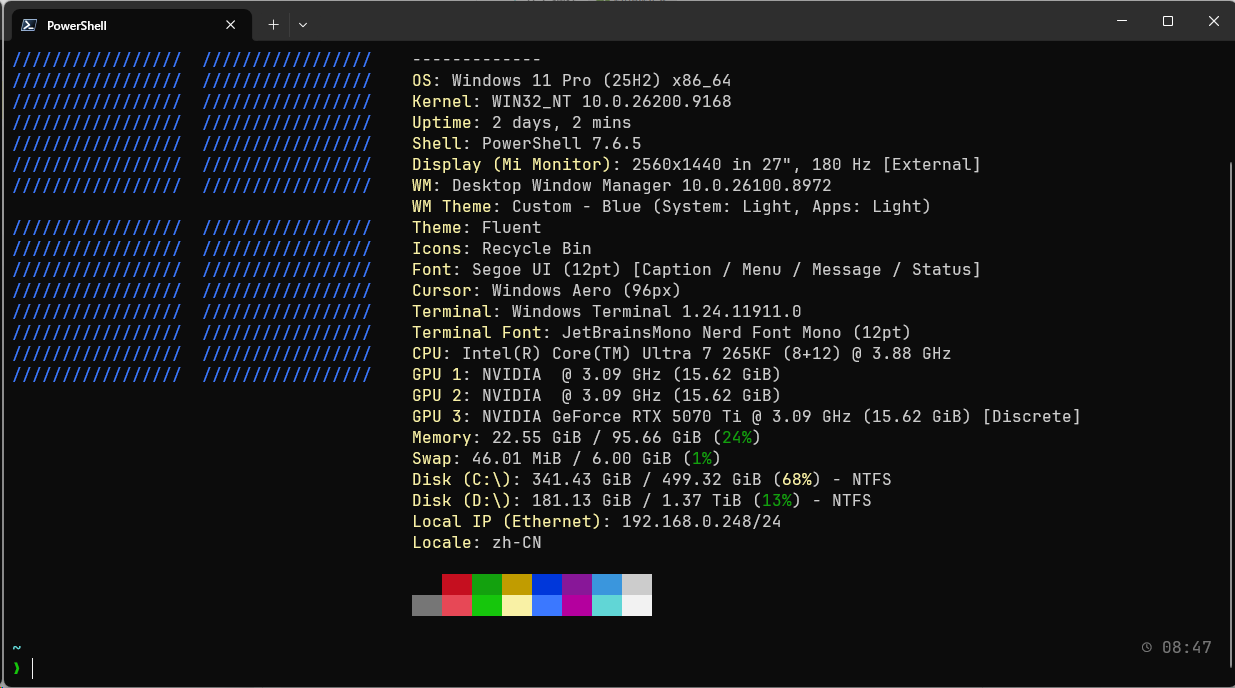Click the Memory usage '24%' value
Viewport: 1235px width, 688px height.
point(737,438)
